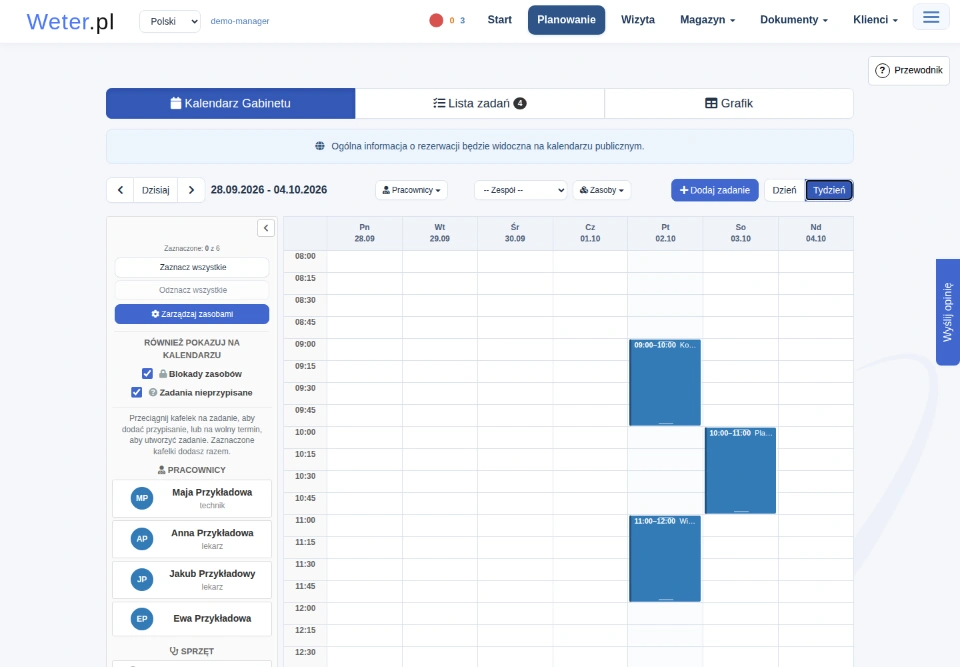The width and height of the screenshot is (960, 667).
Task: Switch to the Lista zadań tab
Action: click(x=480, y=104)
